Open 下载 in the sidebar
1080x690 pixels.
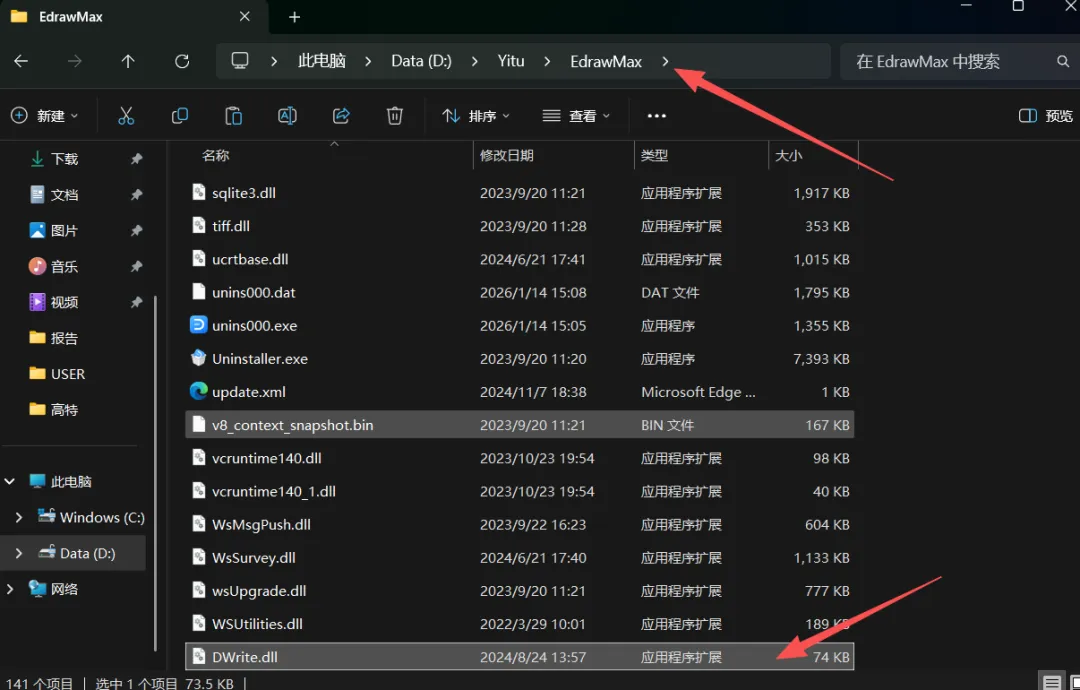pos(65,159)
